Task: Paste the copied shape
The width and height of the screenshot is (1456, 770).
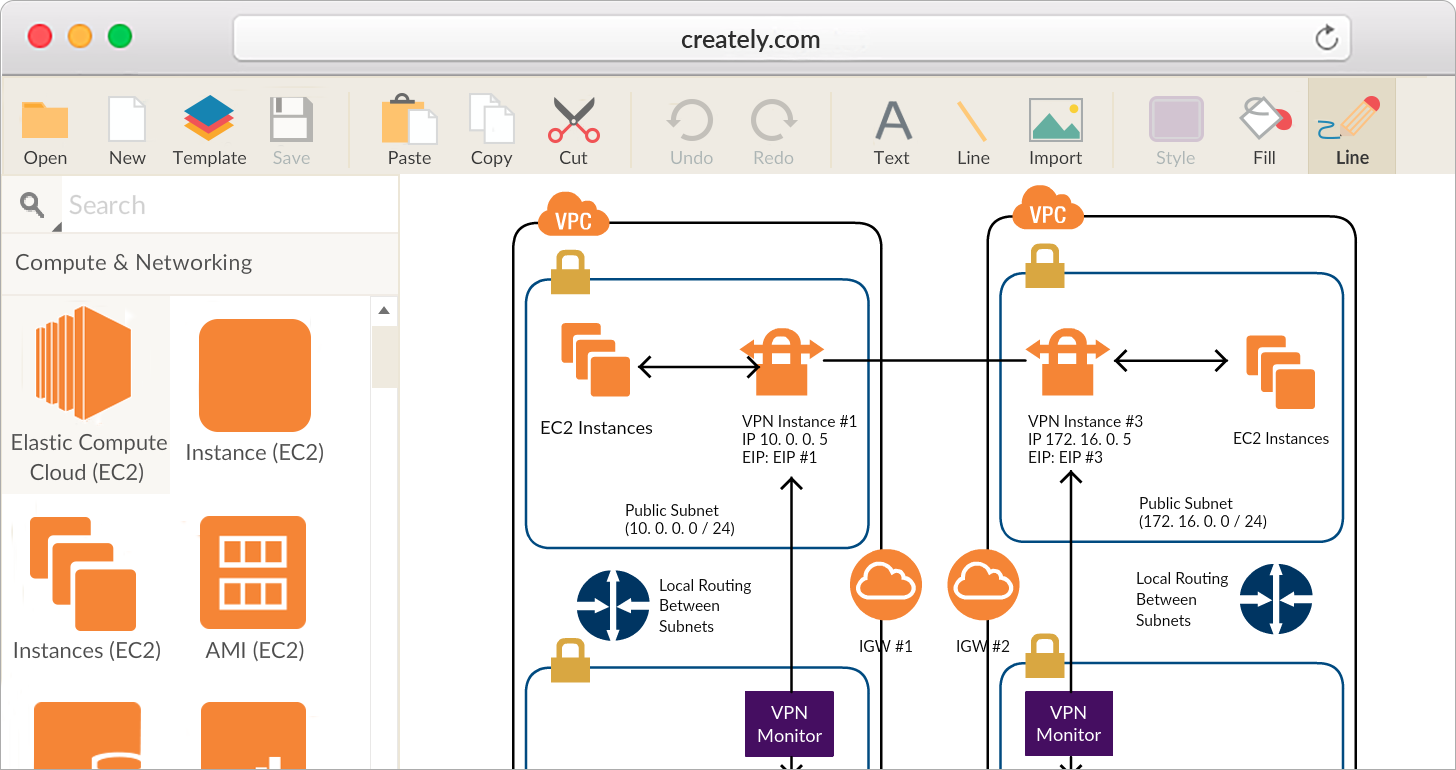Action: pos(409,128)
